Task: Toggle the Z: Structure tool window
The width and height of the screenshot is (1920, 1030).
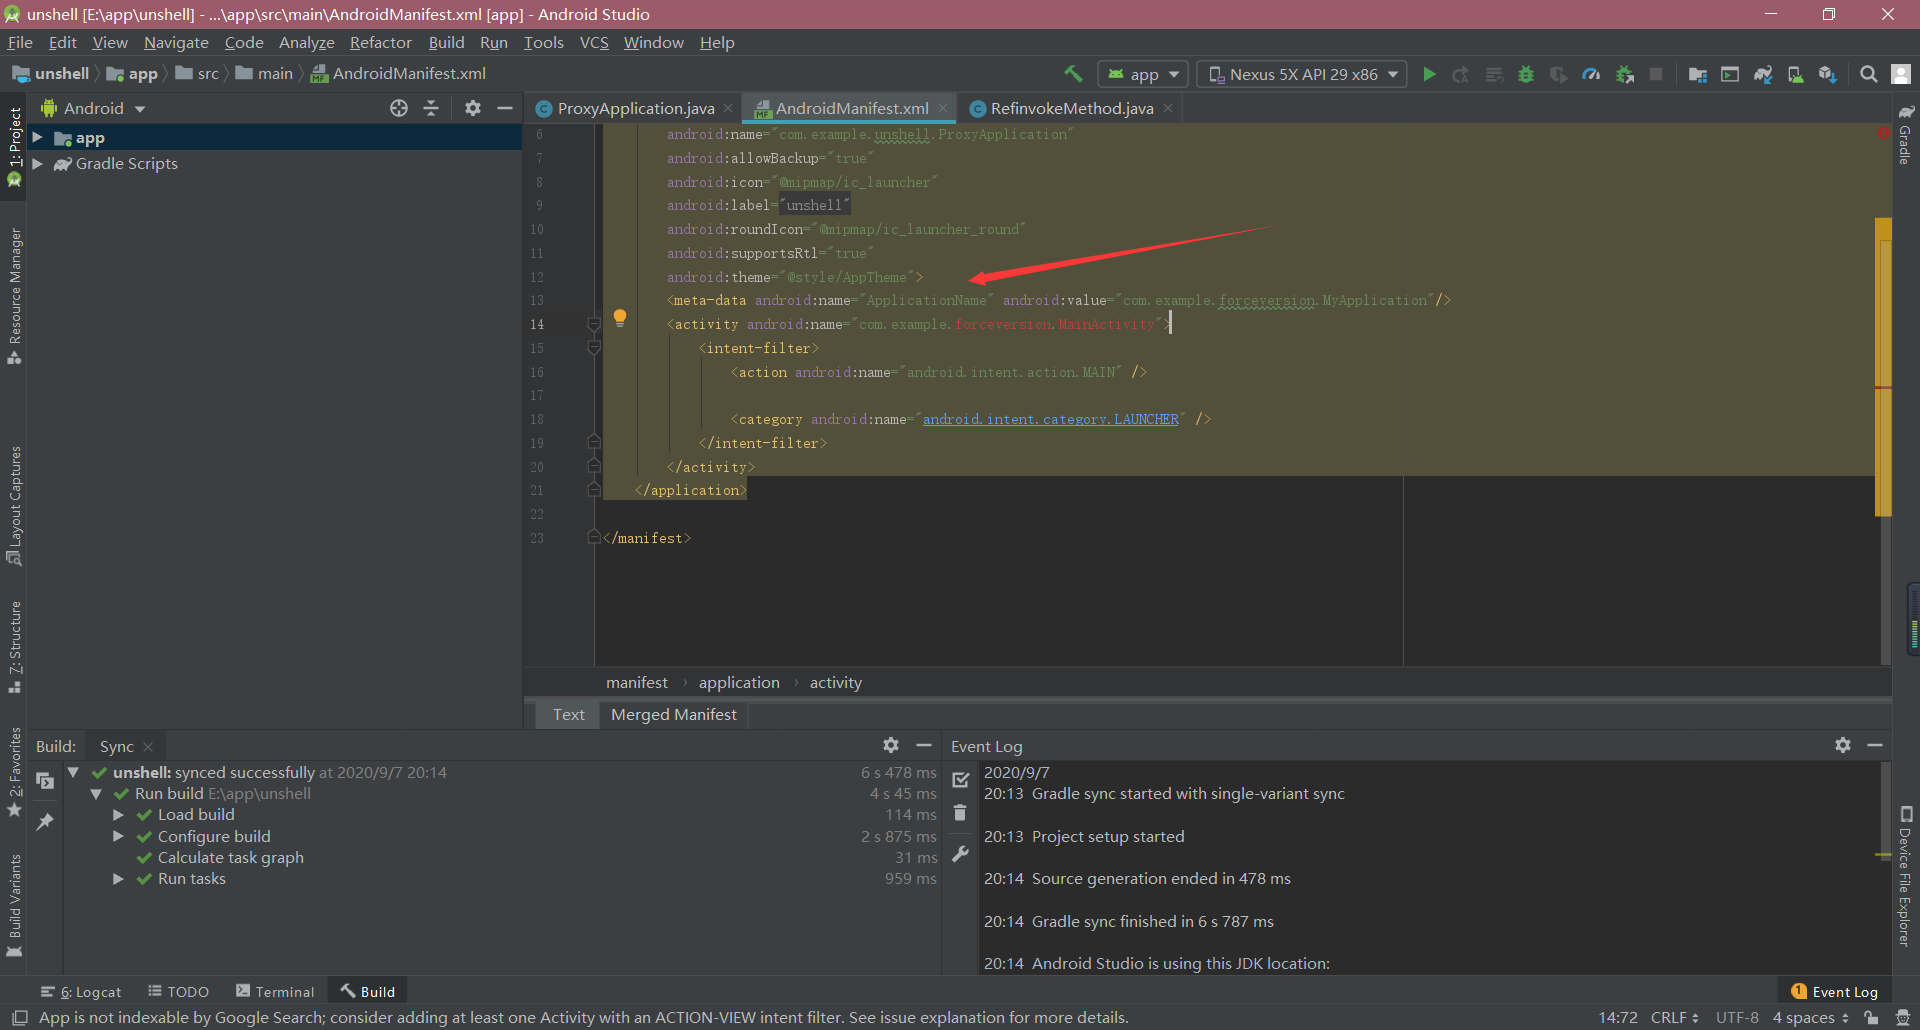Action: click(x=14, y=647)
